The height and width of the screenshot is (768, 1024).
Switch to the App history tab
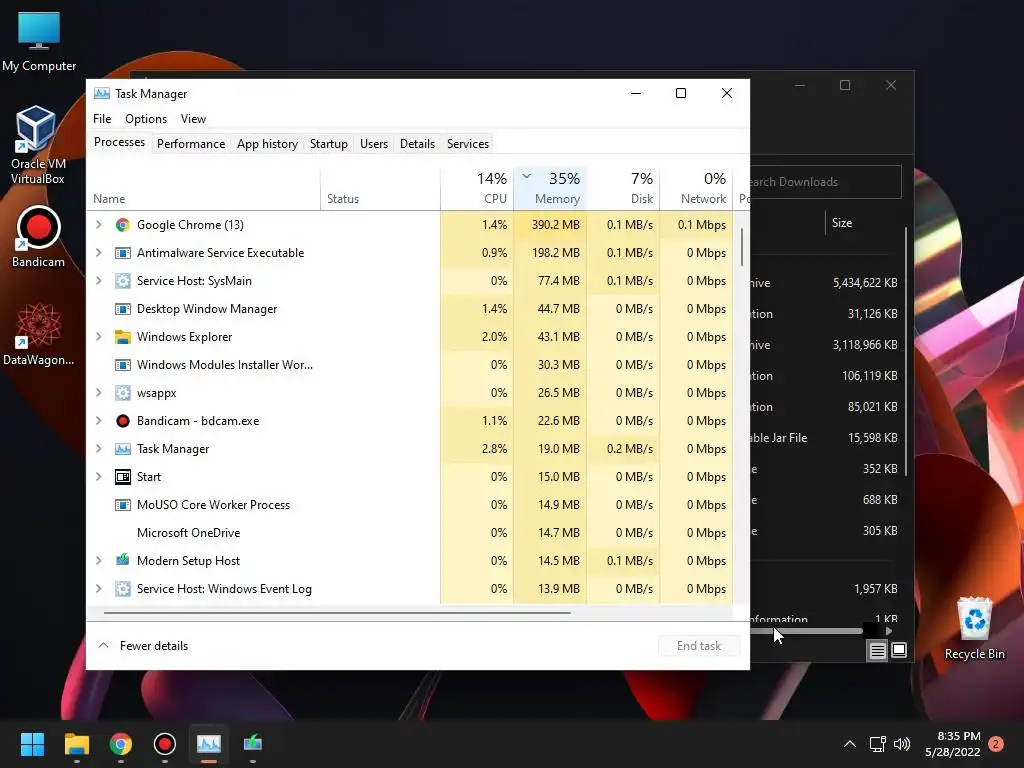tap(267, 144)
